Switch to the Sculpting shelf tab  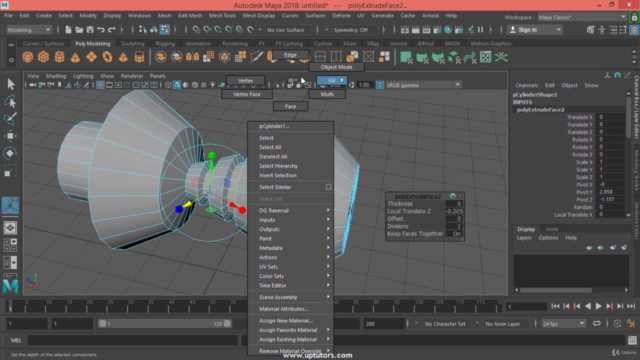pyautogui.click(x=133, y=43)
